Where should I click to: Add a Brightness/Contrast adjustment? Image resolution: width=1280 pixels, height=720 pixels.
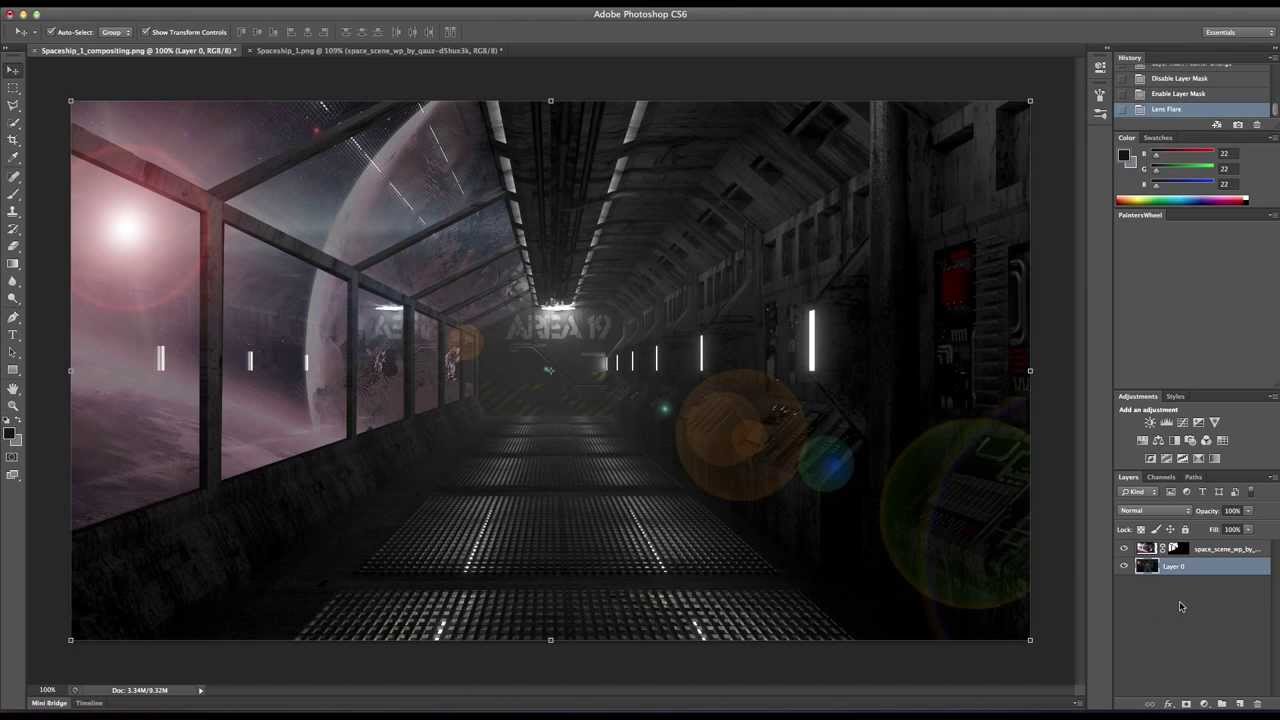pos(1150,422)
